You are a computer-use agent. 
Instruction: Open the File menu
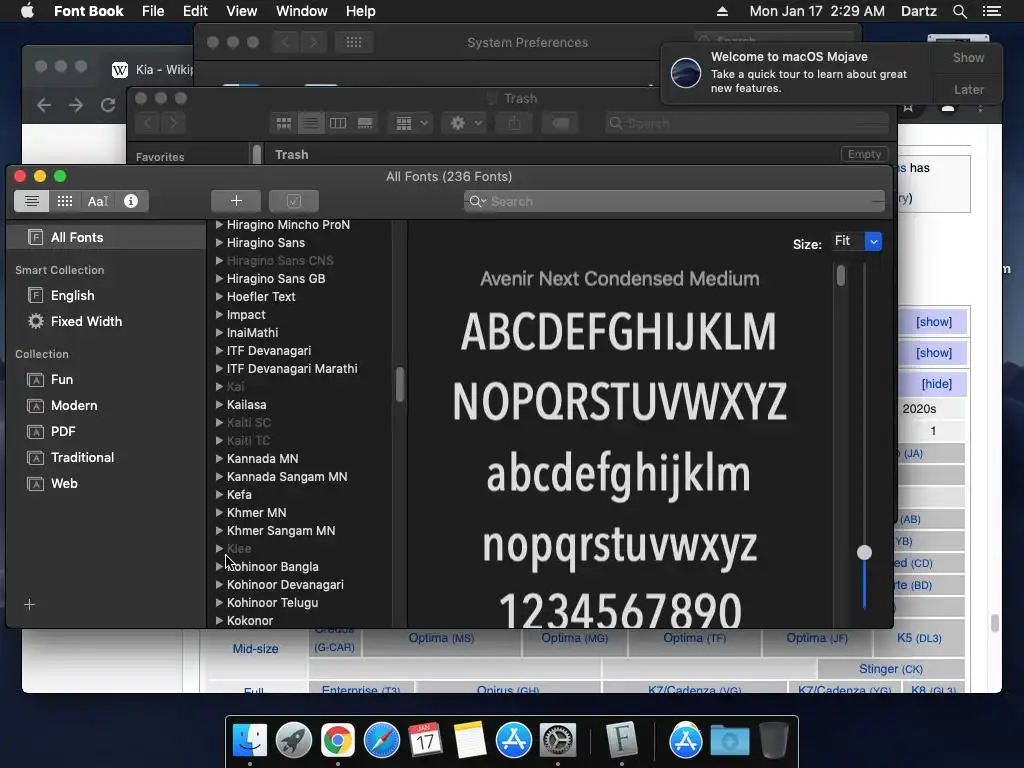tap(153, 11)
